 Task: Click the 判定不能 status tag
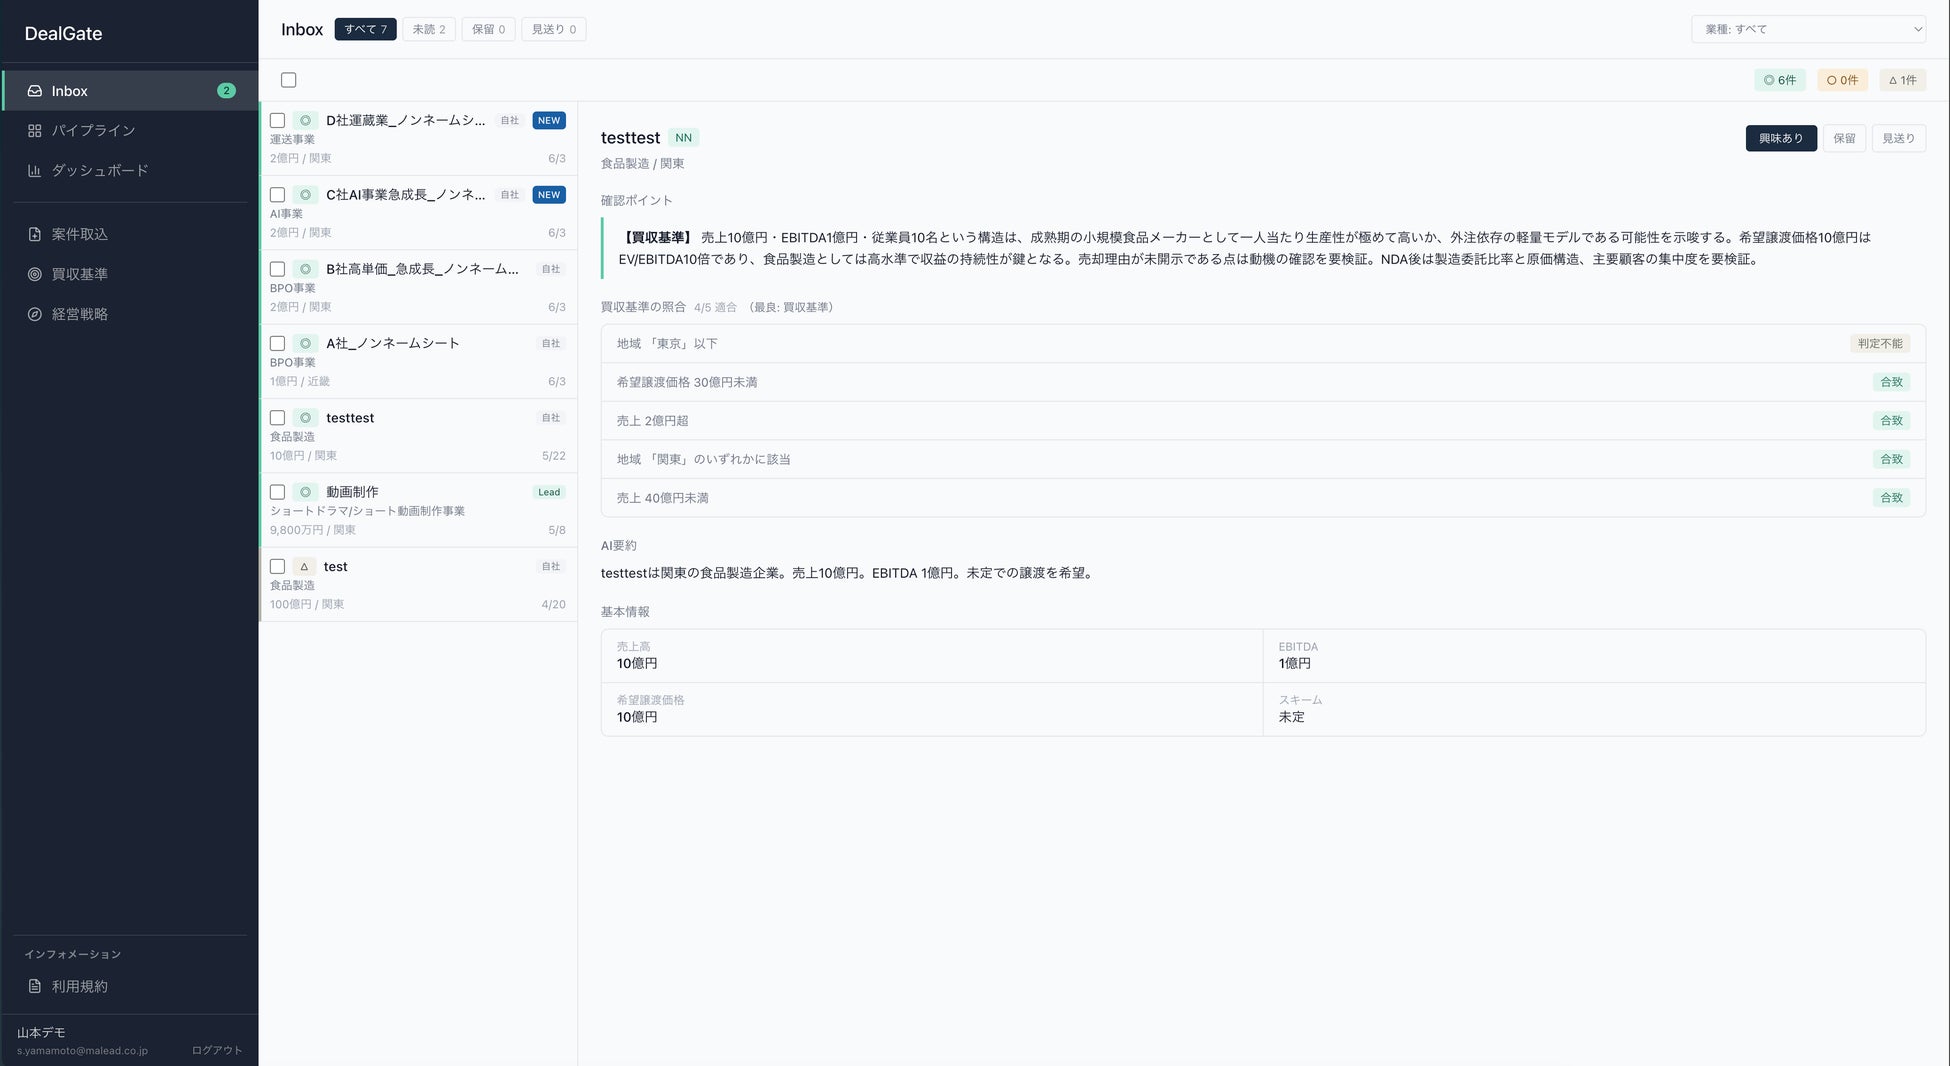coord(1880,343)
